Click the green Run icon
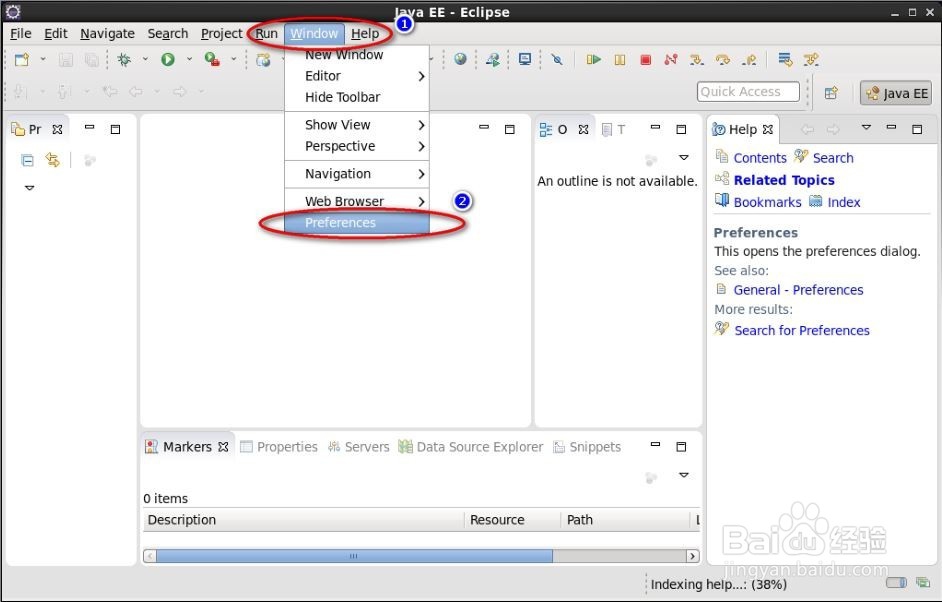 point(168,59)
